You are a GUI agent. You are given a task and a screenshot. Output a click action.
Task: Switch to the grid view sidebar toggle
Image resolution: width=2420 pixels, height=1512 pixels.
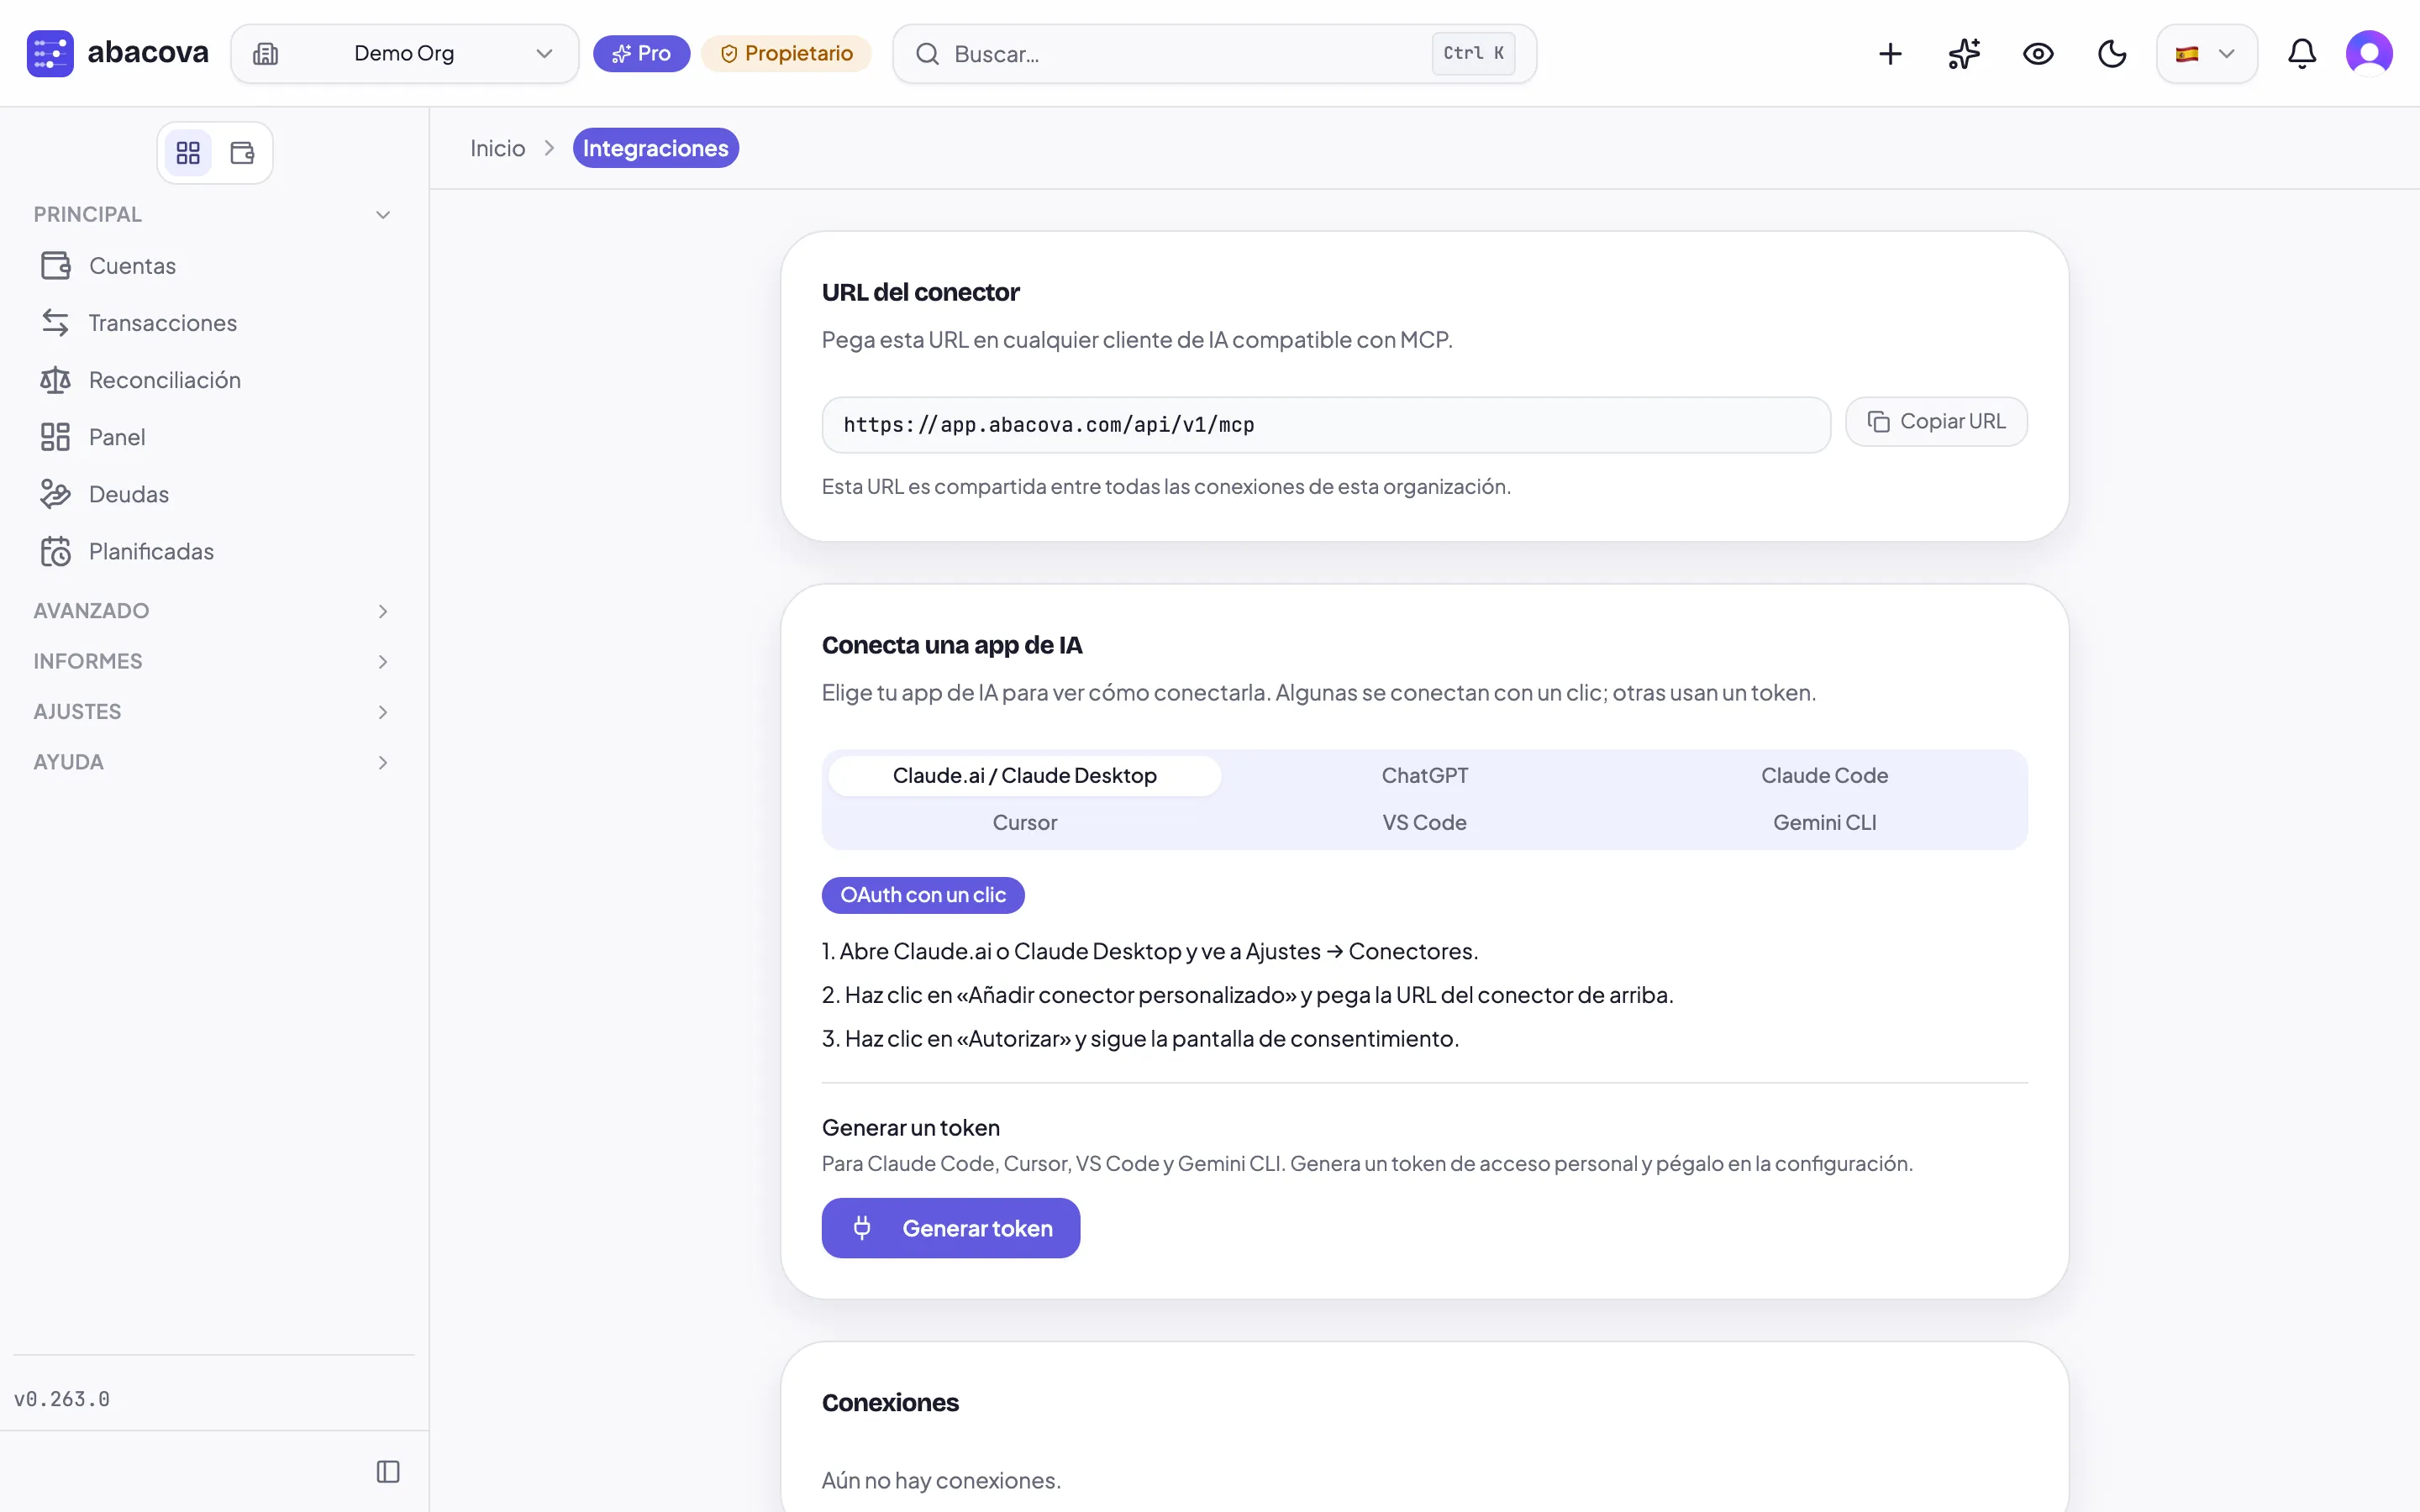[x=188, y=153]
